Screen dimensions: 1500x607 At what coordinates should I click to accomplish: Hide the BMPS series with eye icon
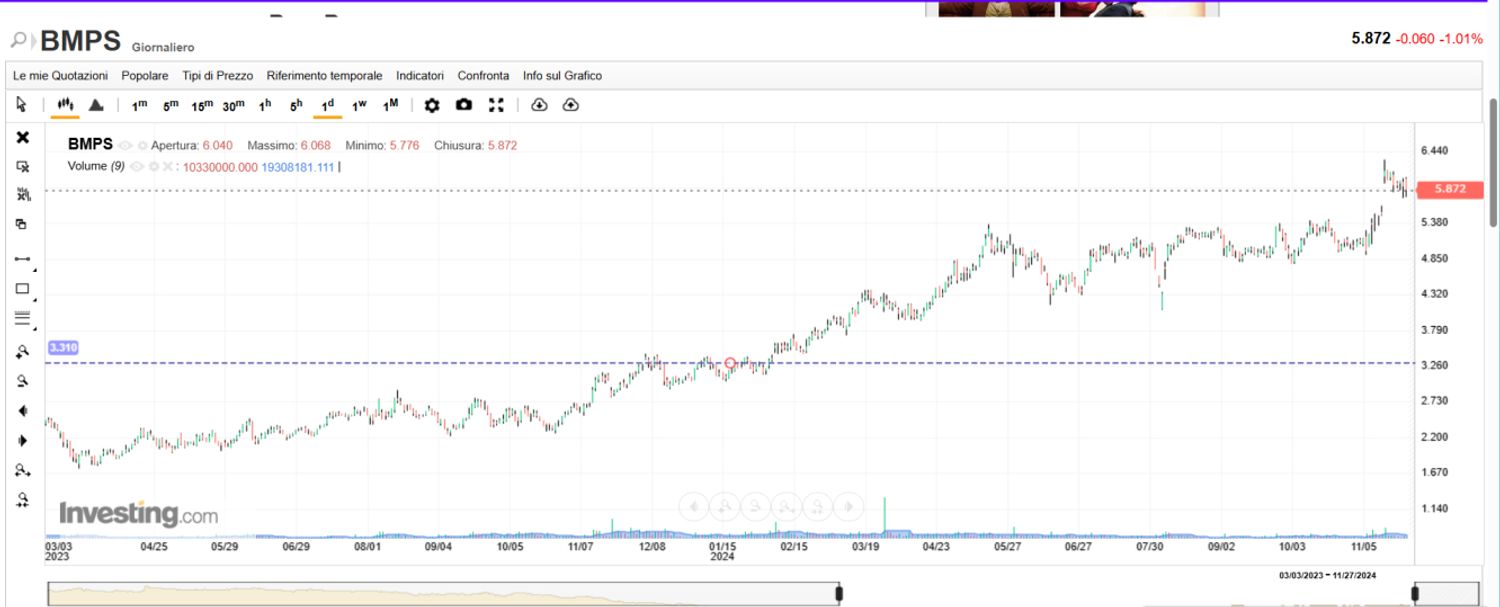(x=126, y=145)
